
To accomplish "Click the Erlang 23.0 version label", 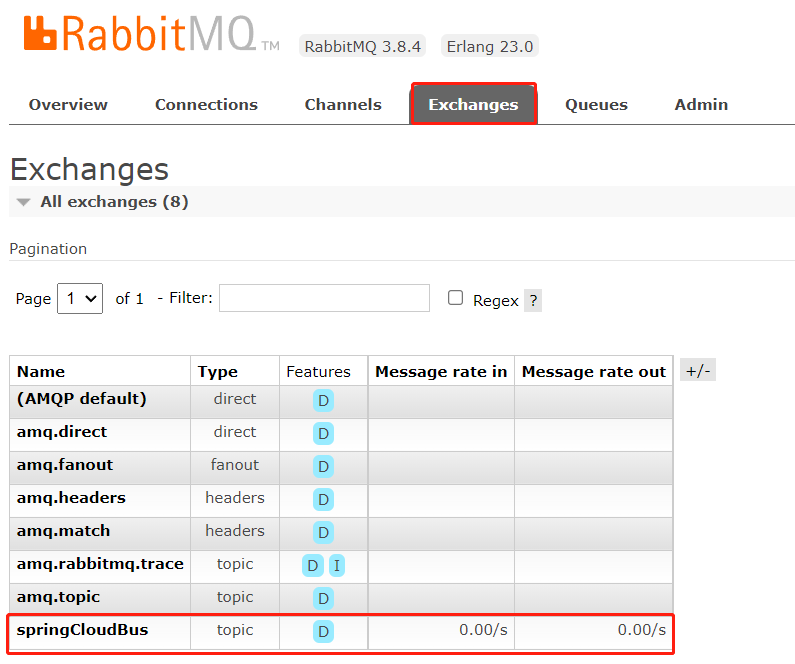I will (490, 46).
